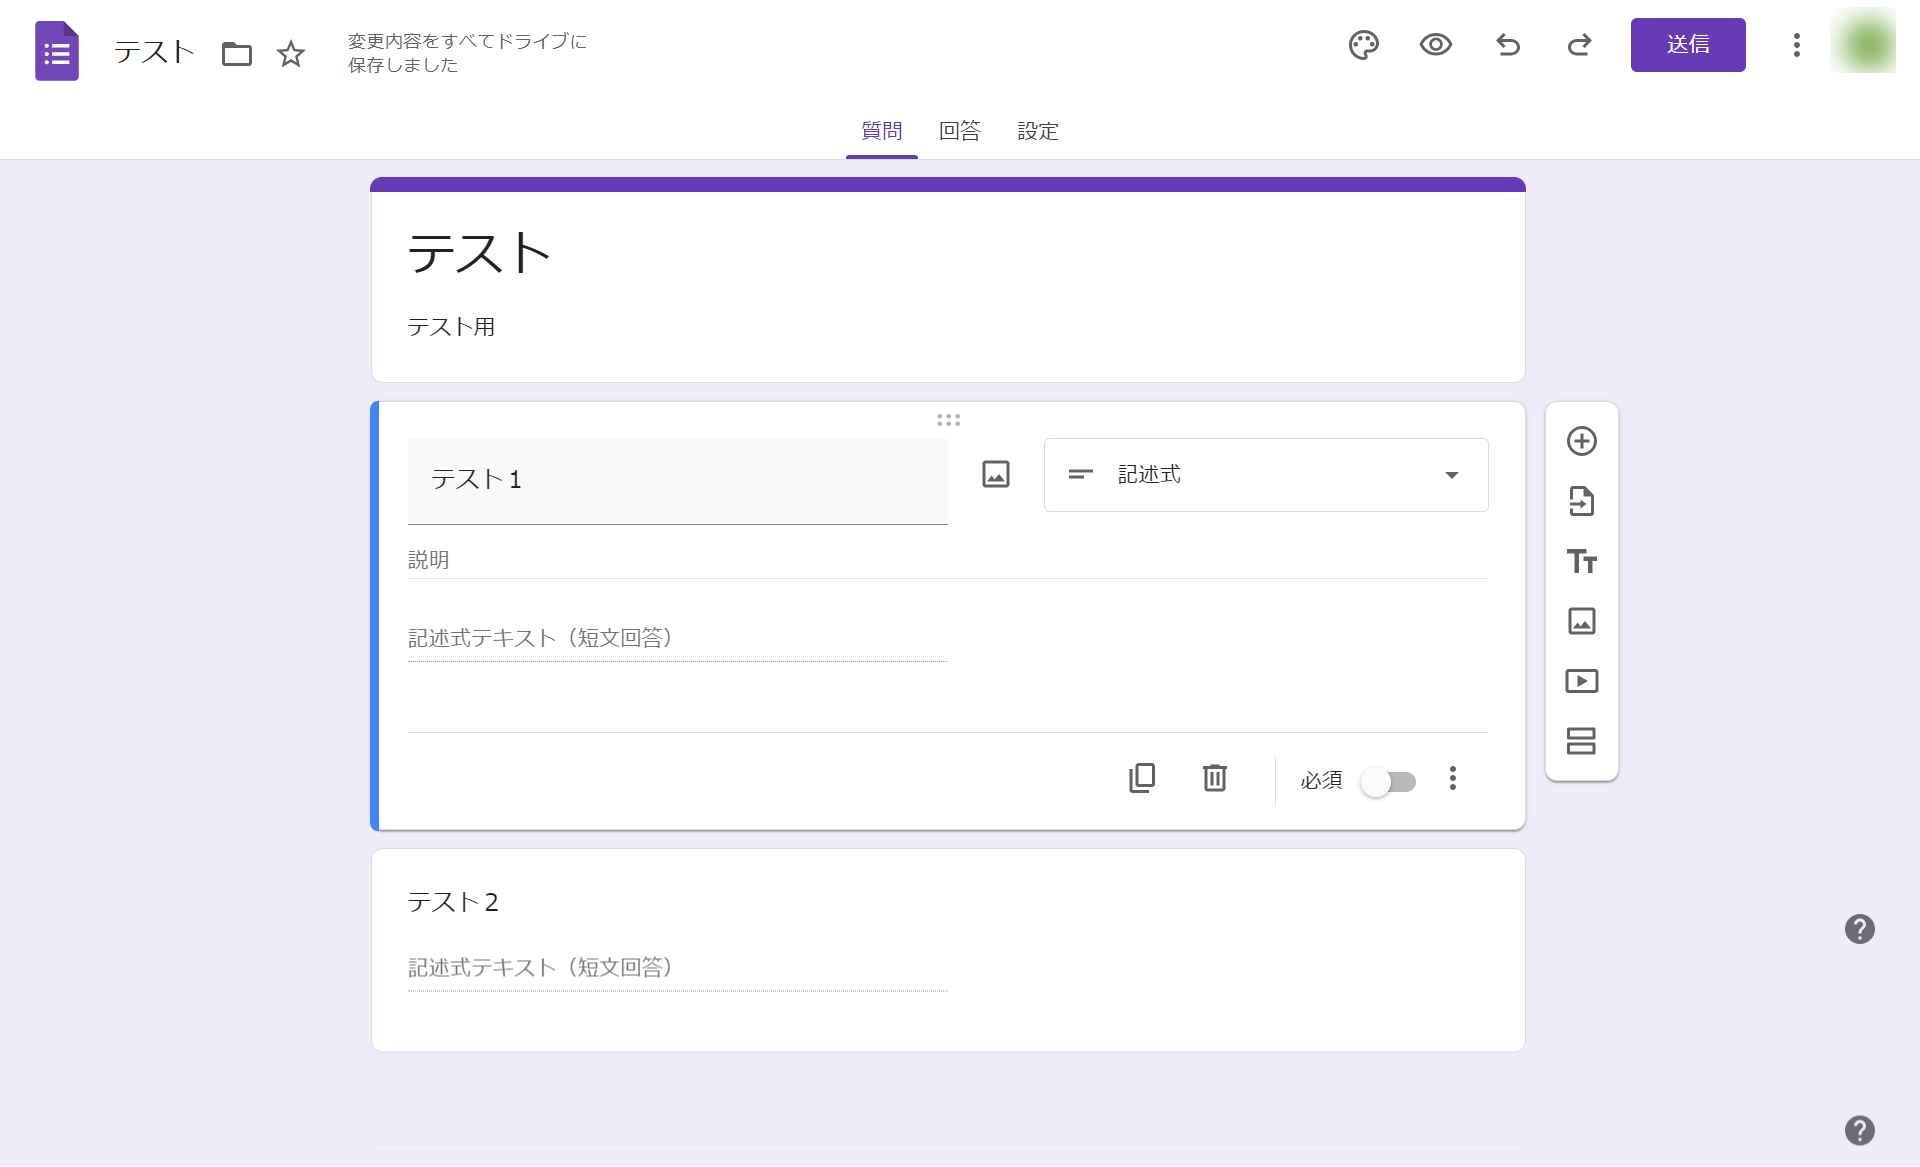Screen dimensions: 1920x1167
Task: Add a video using the sidebar icon
Action: tap(1582, 681)
